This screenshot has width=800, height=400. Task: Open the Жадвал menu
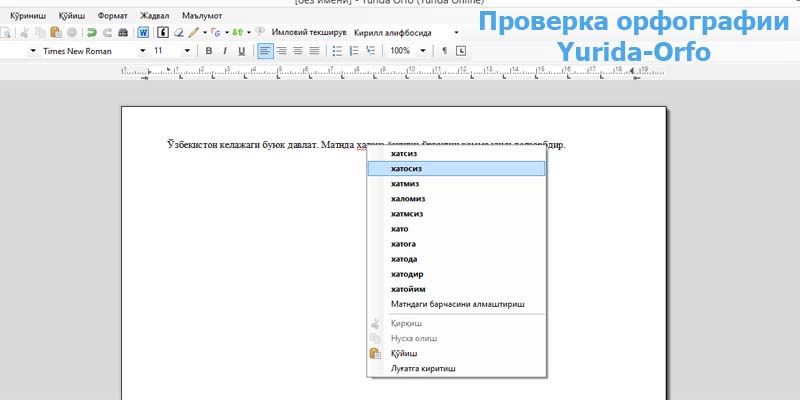coord(155,16)
